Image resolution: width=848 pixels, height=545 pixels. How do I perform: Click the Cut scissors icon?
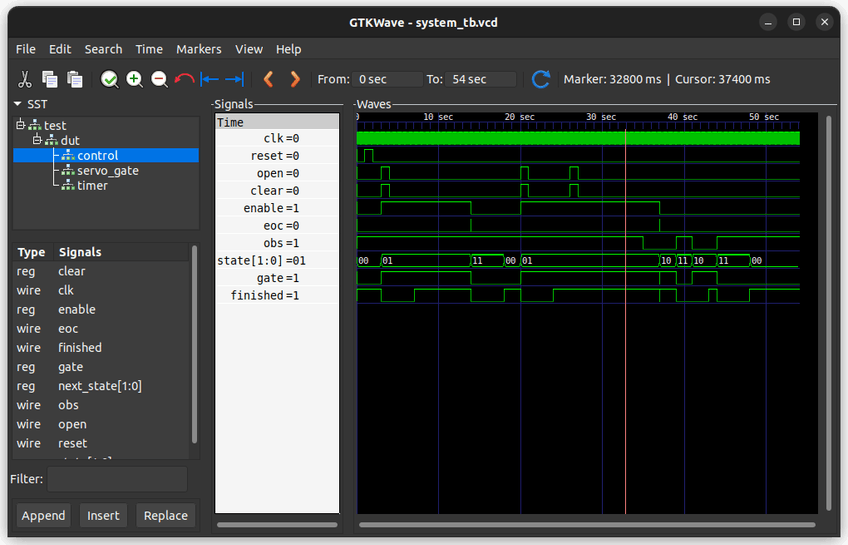point(25,79)
